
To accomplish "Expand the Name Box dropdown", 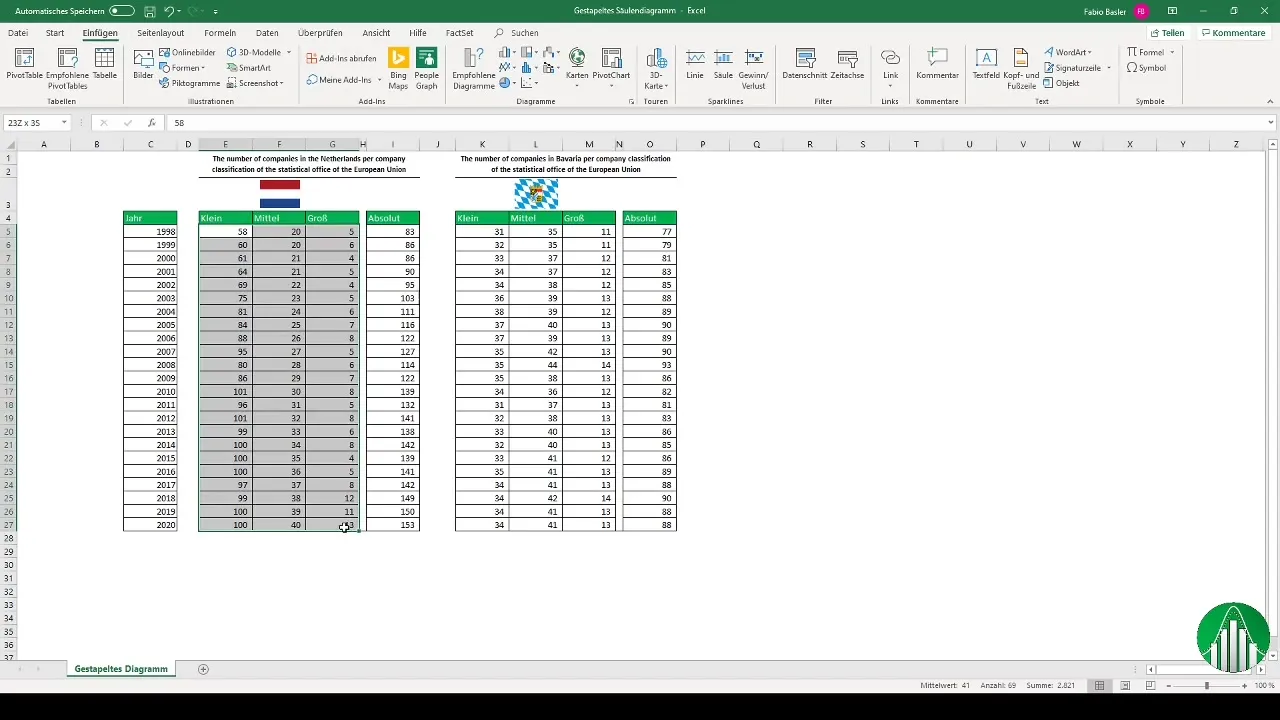I will [x=64, y=123].
